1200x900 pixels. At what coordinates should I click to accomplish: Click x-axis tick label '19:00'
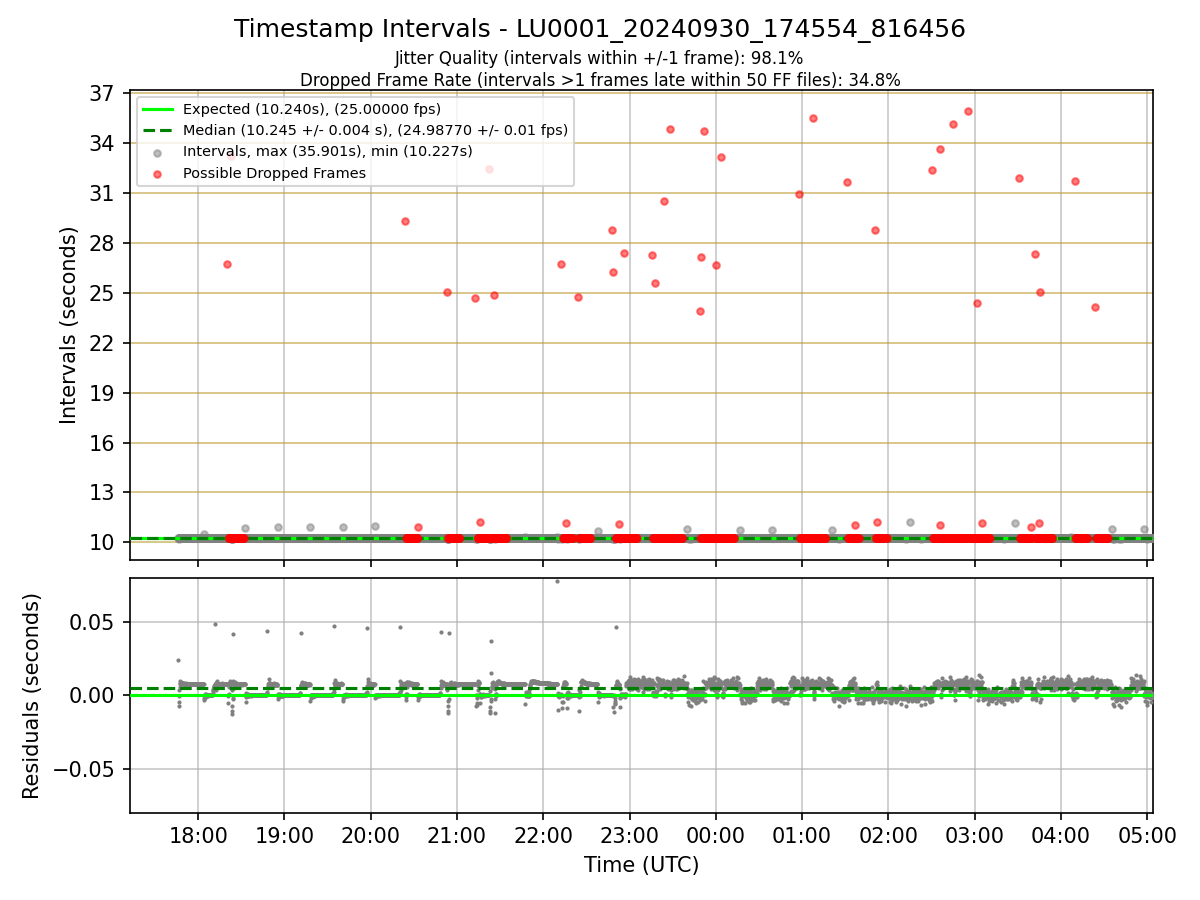[284, 835]
